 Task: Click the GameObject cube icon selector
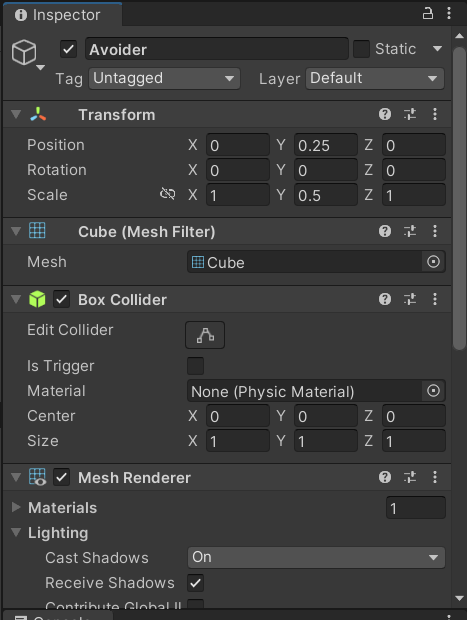26,53
